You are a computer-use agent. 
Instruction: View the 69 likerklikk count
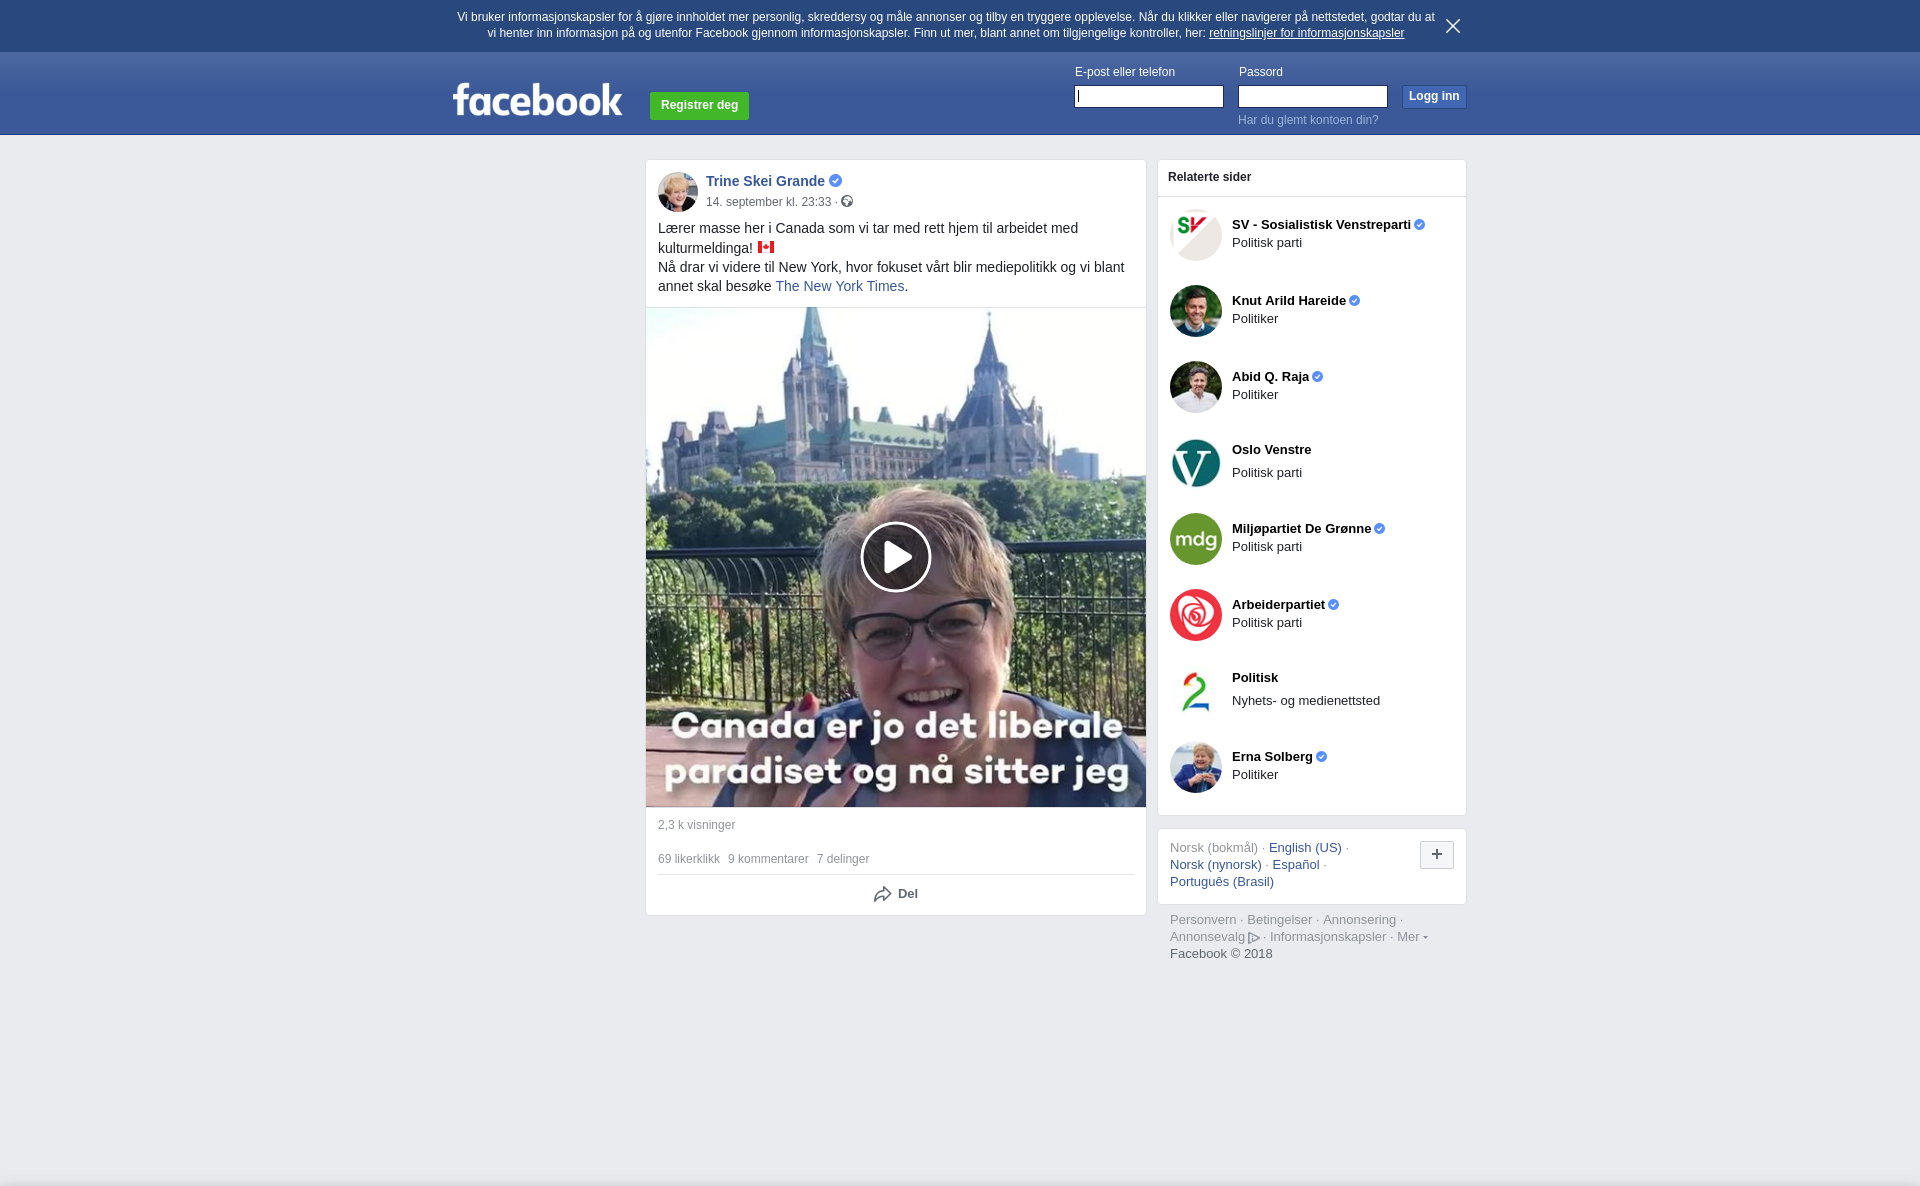(x=689, y=859)
